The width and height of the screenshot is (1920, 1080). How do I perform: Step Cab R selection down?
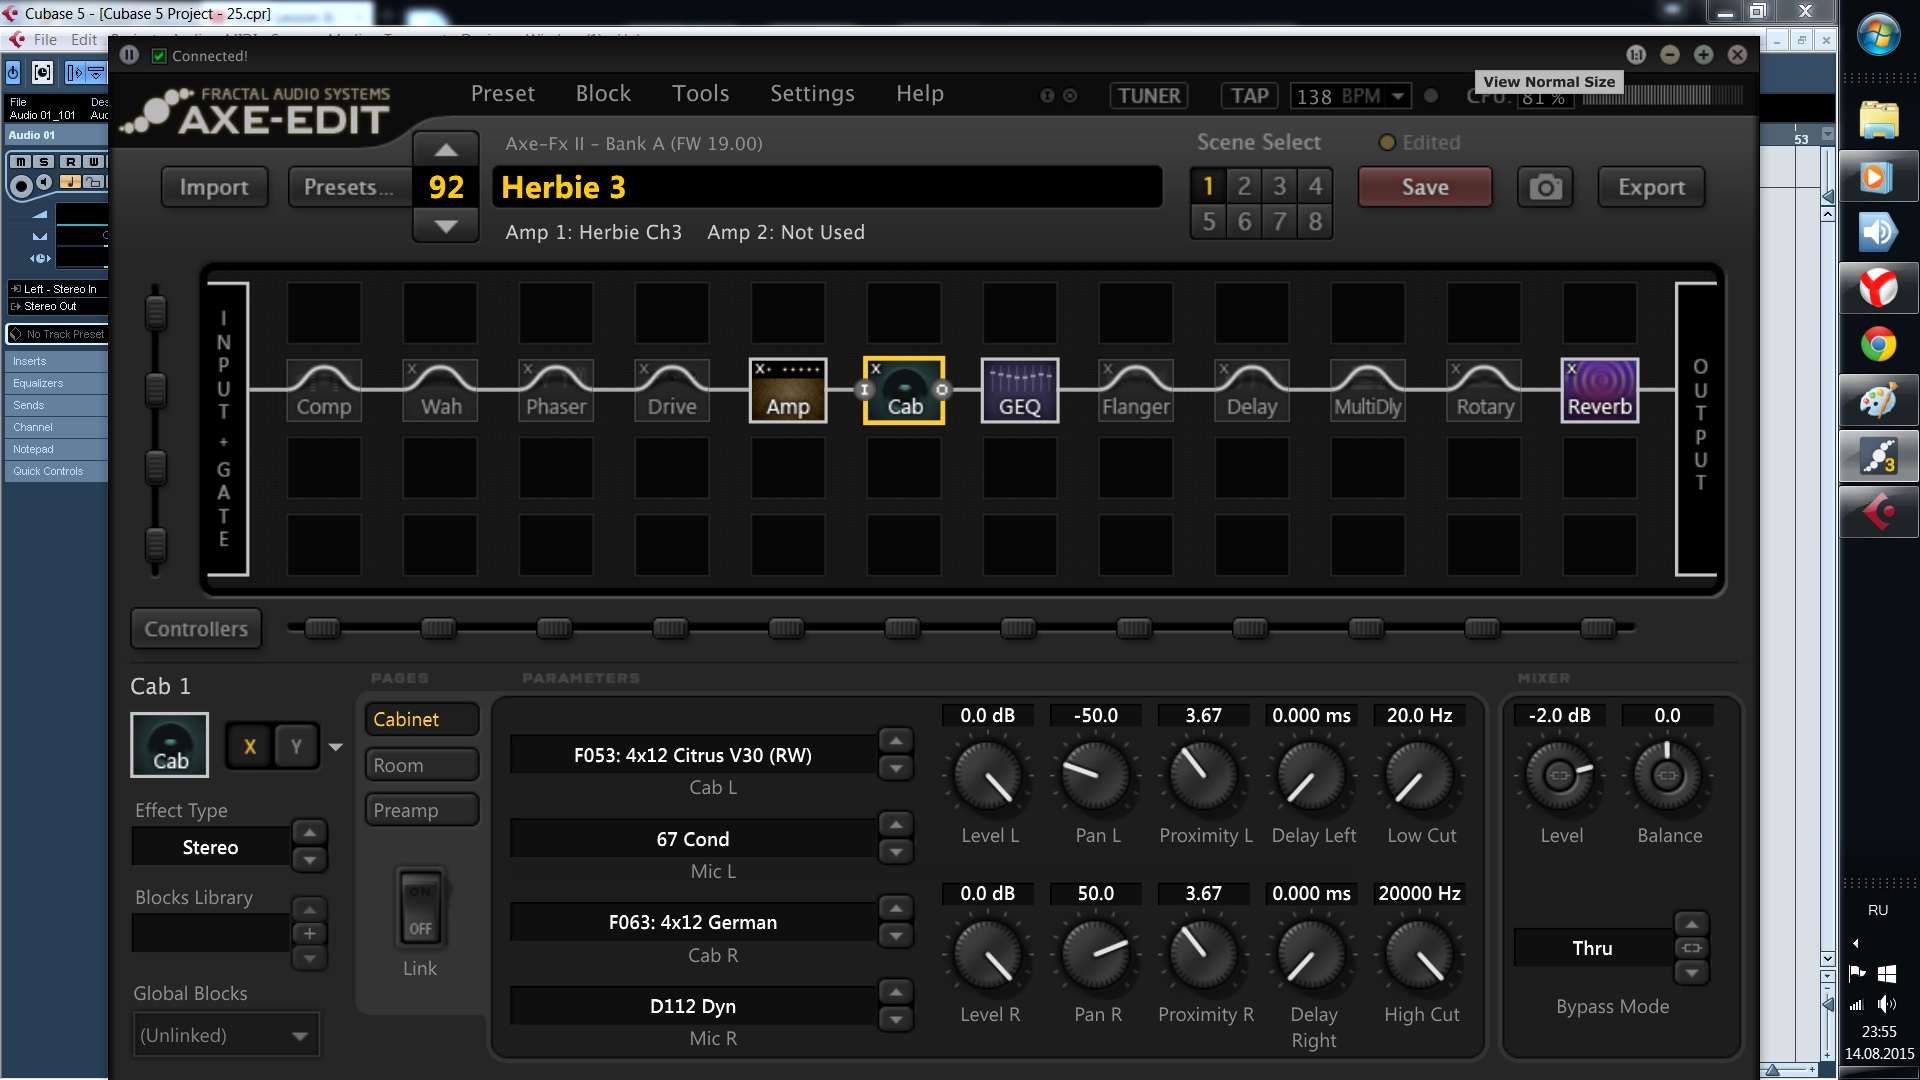[896, 936]
